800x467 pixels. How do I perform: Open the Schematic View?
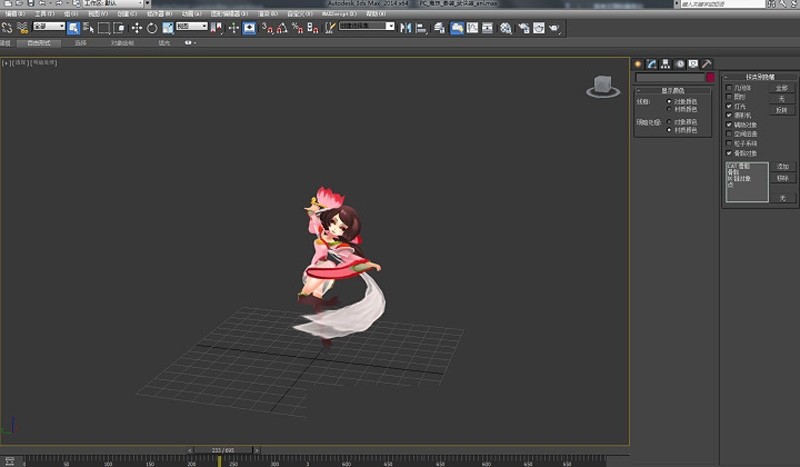click(487, 28)
